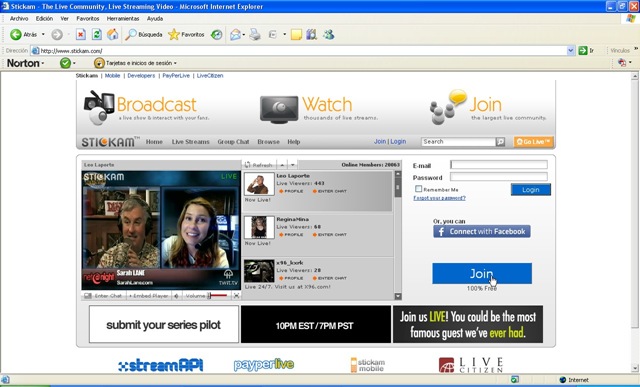
Task: Open the Favoritos star toolbar button
Action: coord(186,35)
